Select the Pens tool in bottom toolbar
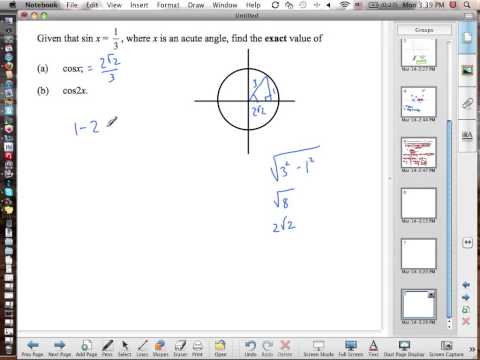This screenshot has width=480, height=360. 107,348
